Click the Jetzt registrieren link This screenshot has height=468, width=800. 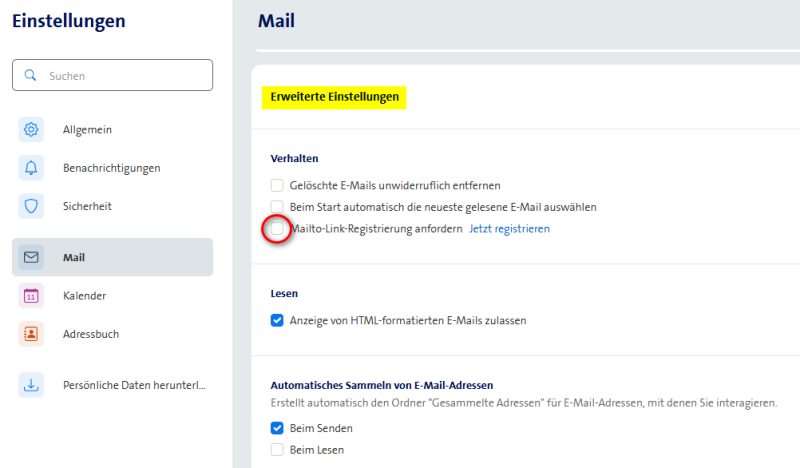click(509, 229)
